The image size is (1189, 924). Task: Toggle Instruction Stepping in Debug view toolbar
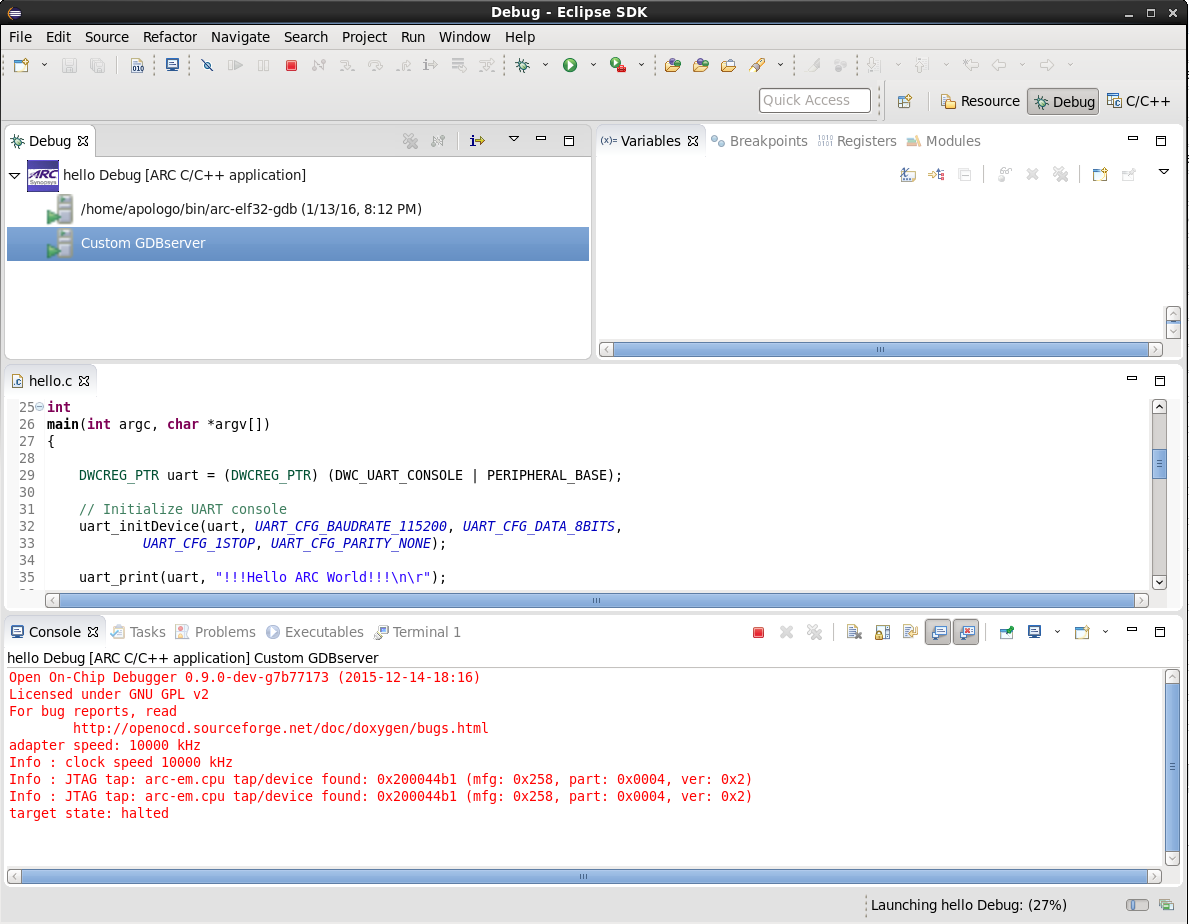coord(477,141)
